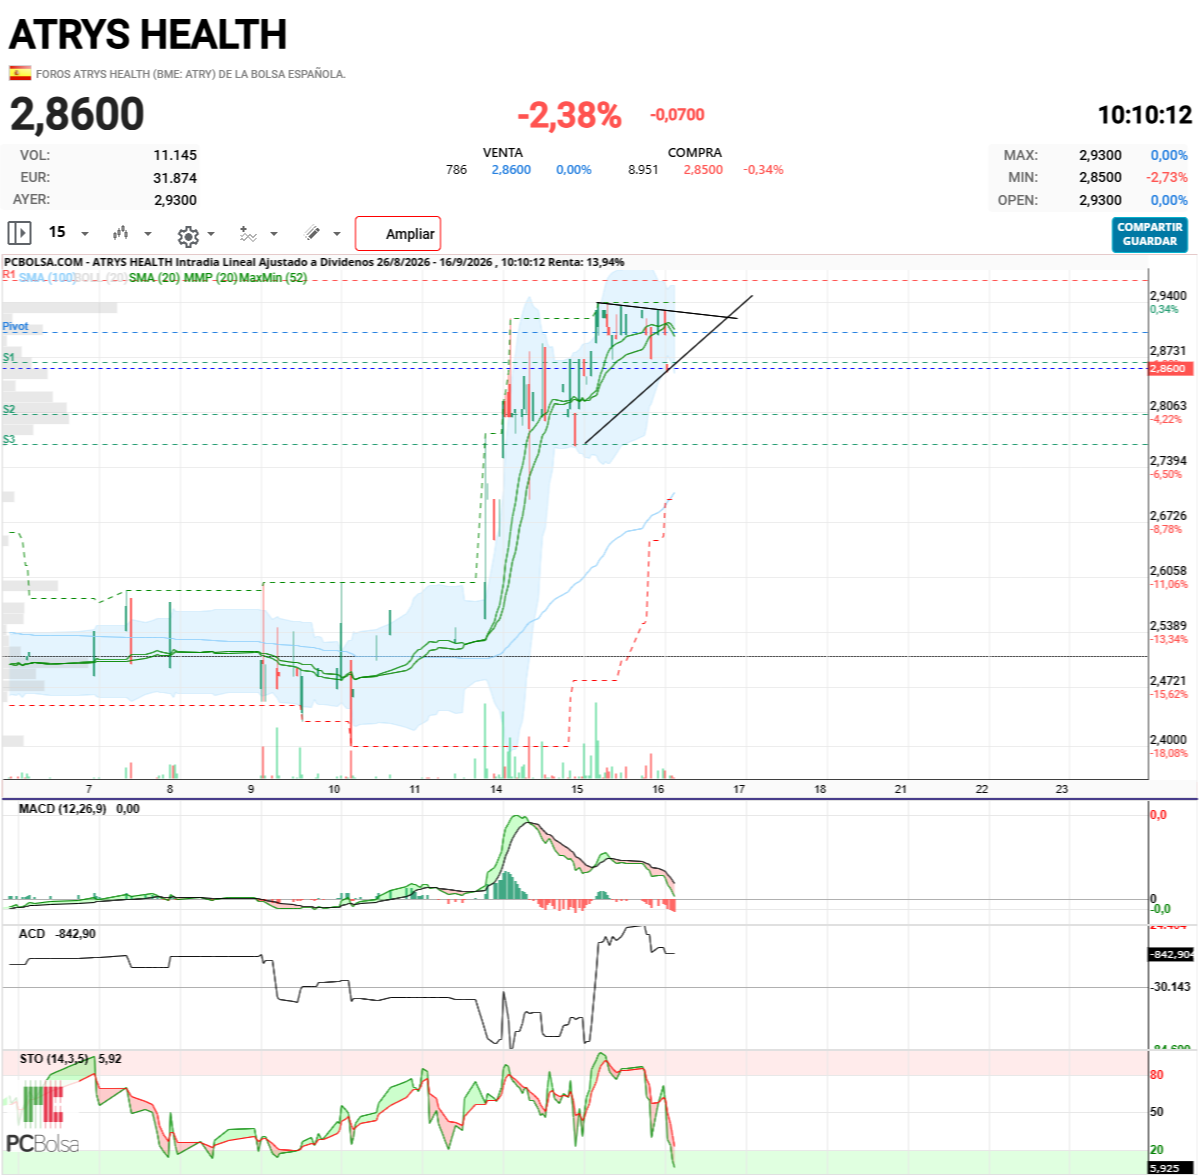
Task: Select the drawing pencil tool
Action: 312,233
